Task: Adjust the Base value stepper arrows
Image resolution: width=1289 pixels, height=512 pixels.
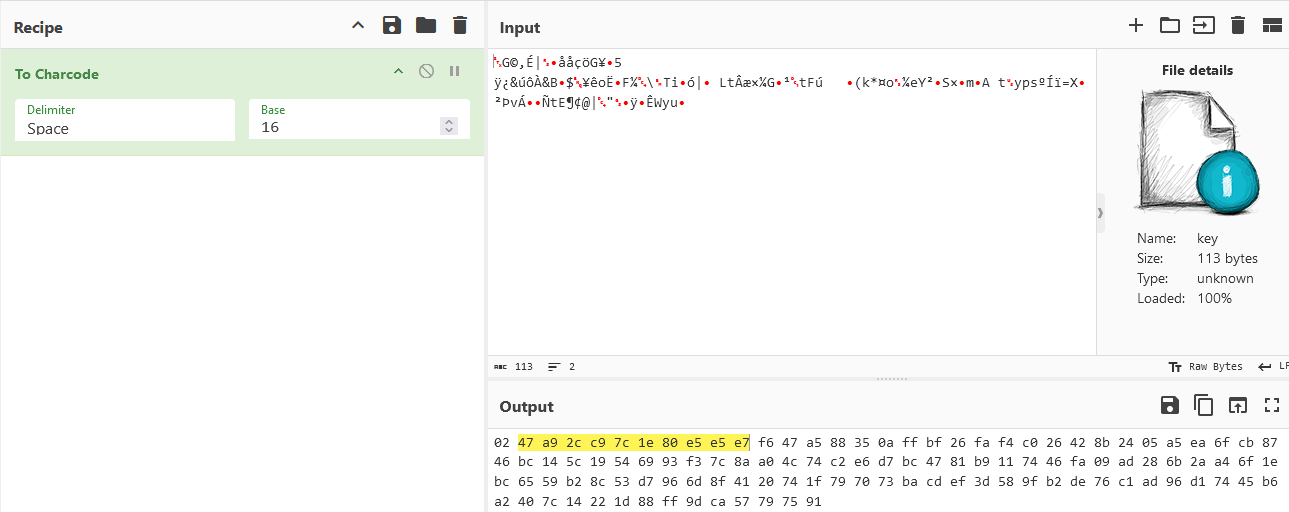Action: [x=449, y=126]
